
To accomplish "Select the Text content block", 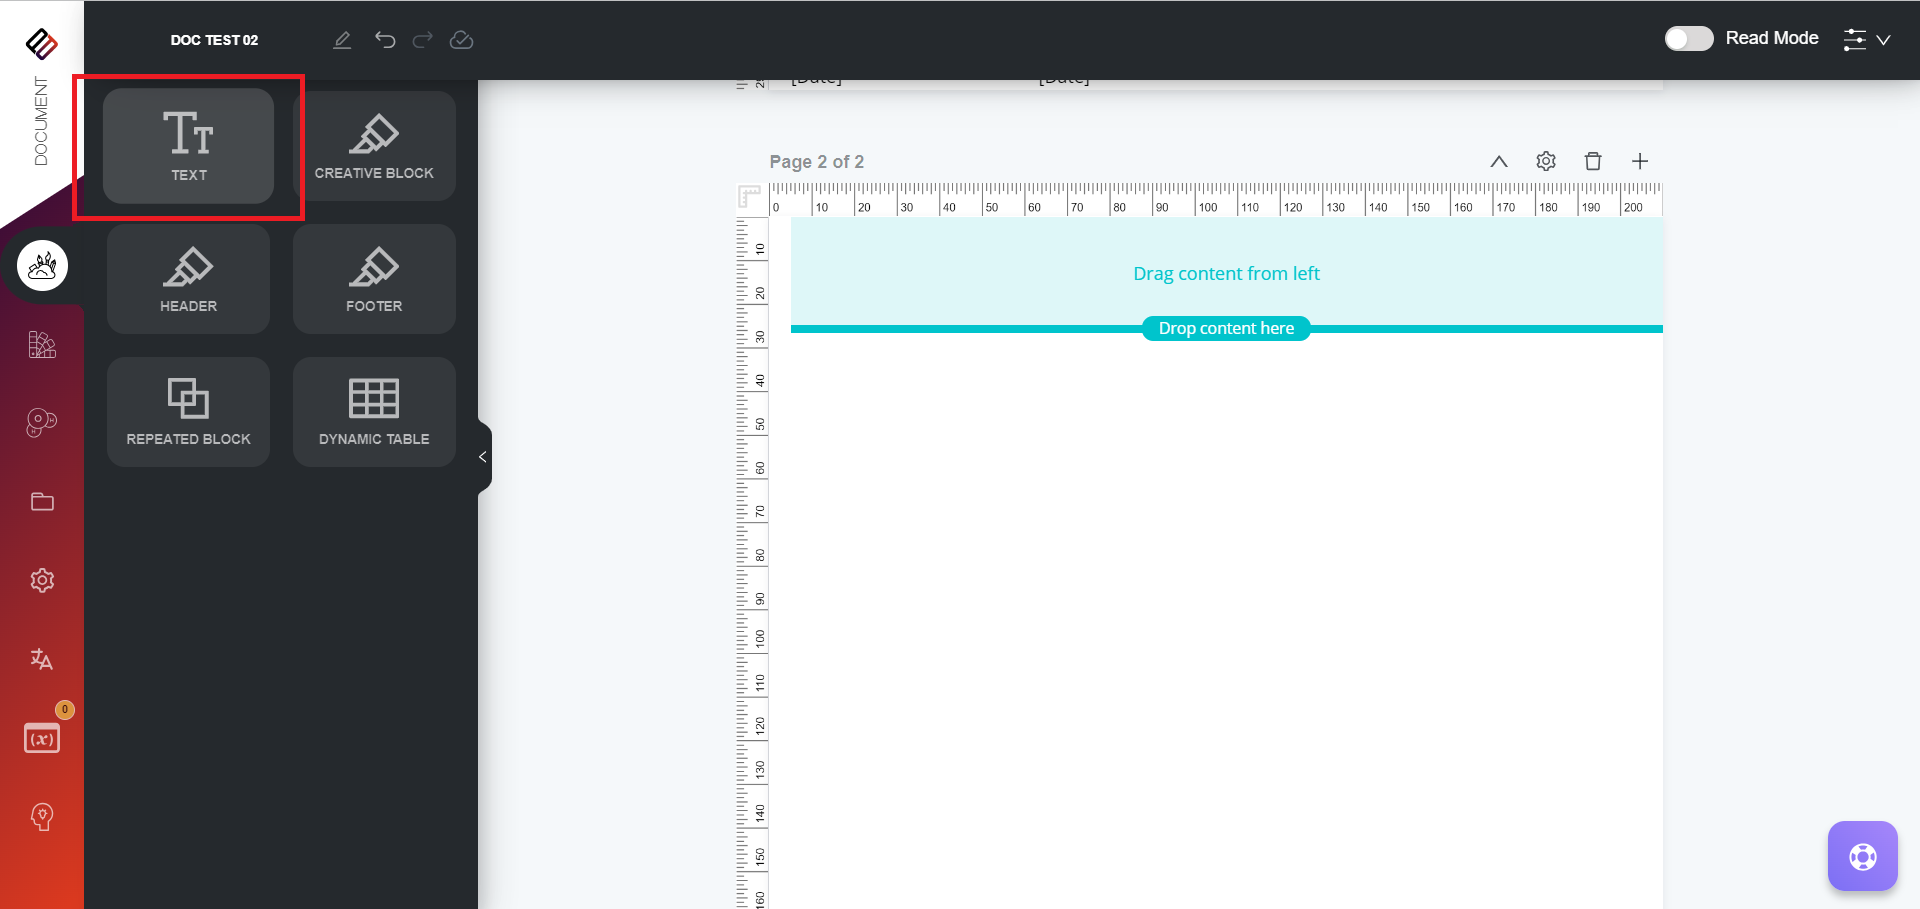I will 188,146.
